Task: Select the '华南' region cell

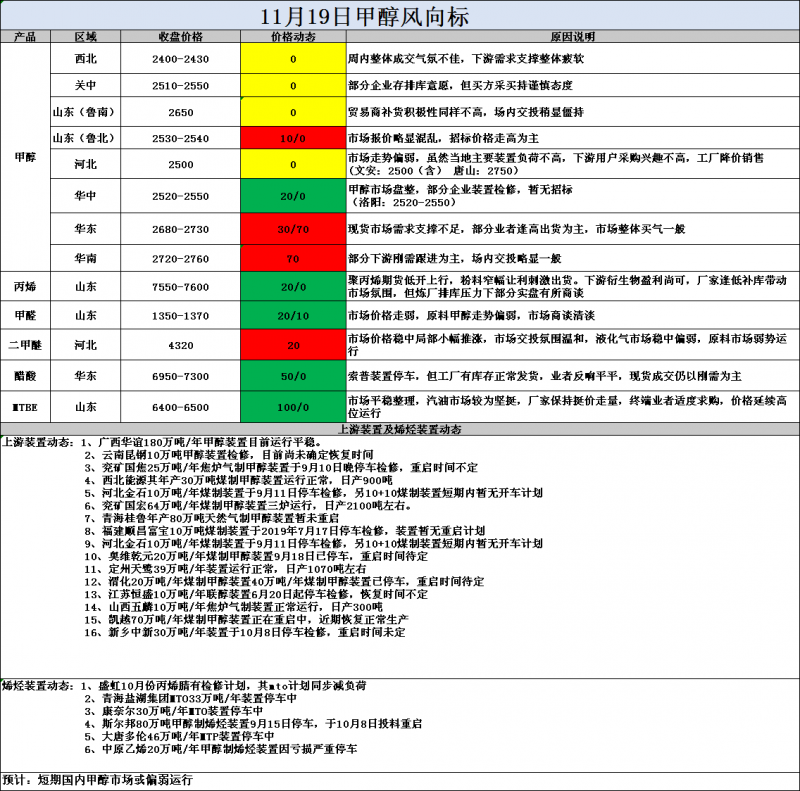Action: [x=86, y=258]
